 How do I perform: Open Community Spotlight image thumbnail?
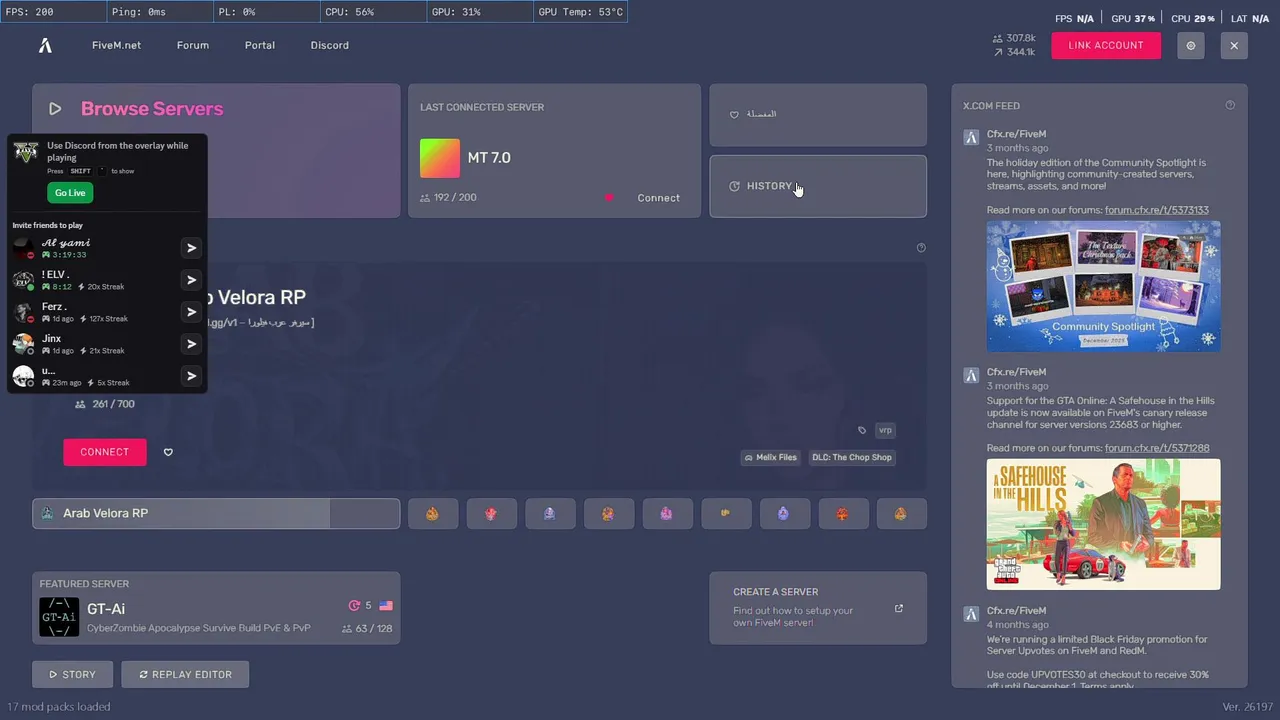pos(1103,286)
